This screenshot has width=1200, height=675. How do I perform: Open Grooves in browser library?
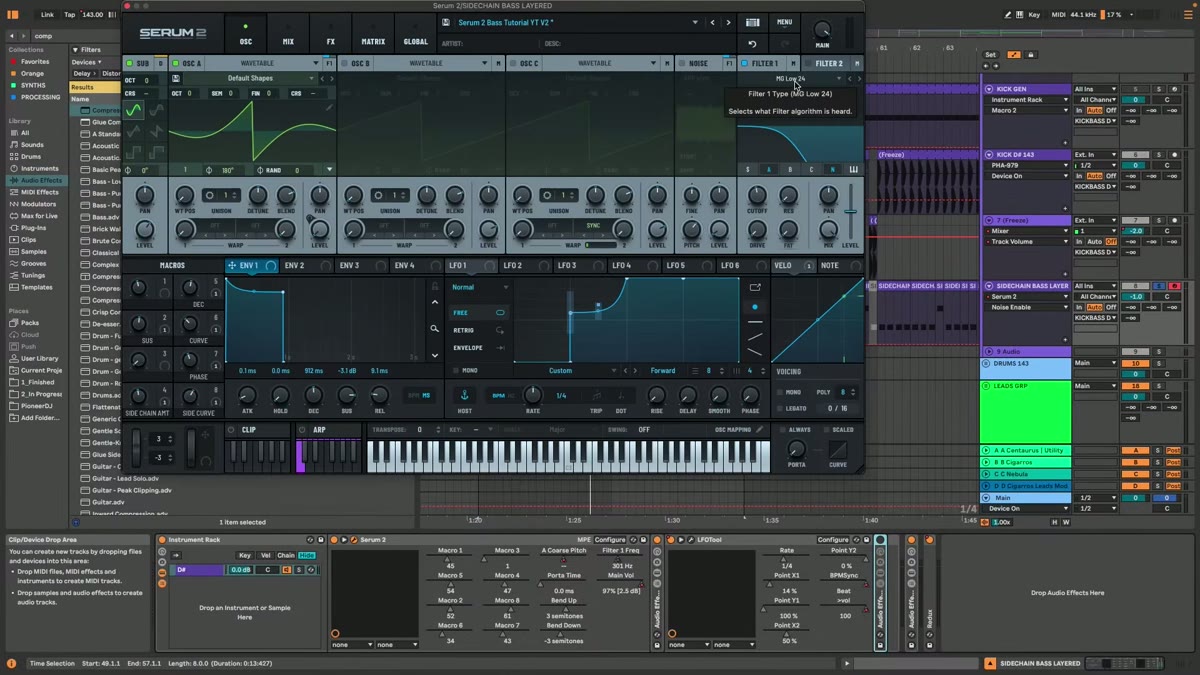coord(33,264)
